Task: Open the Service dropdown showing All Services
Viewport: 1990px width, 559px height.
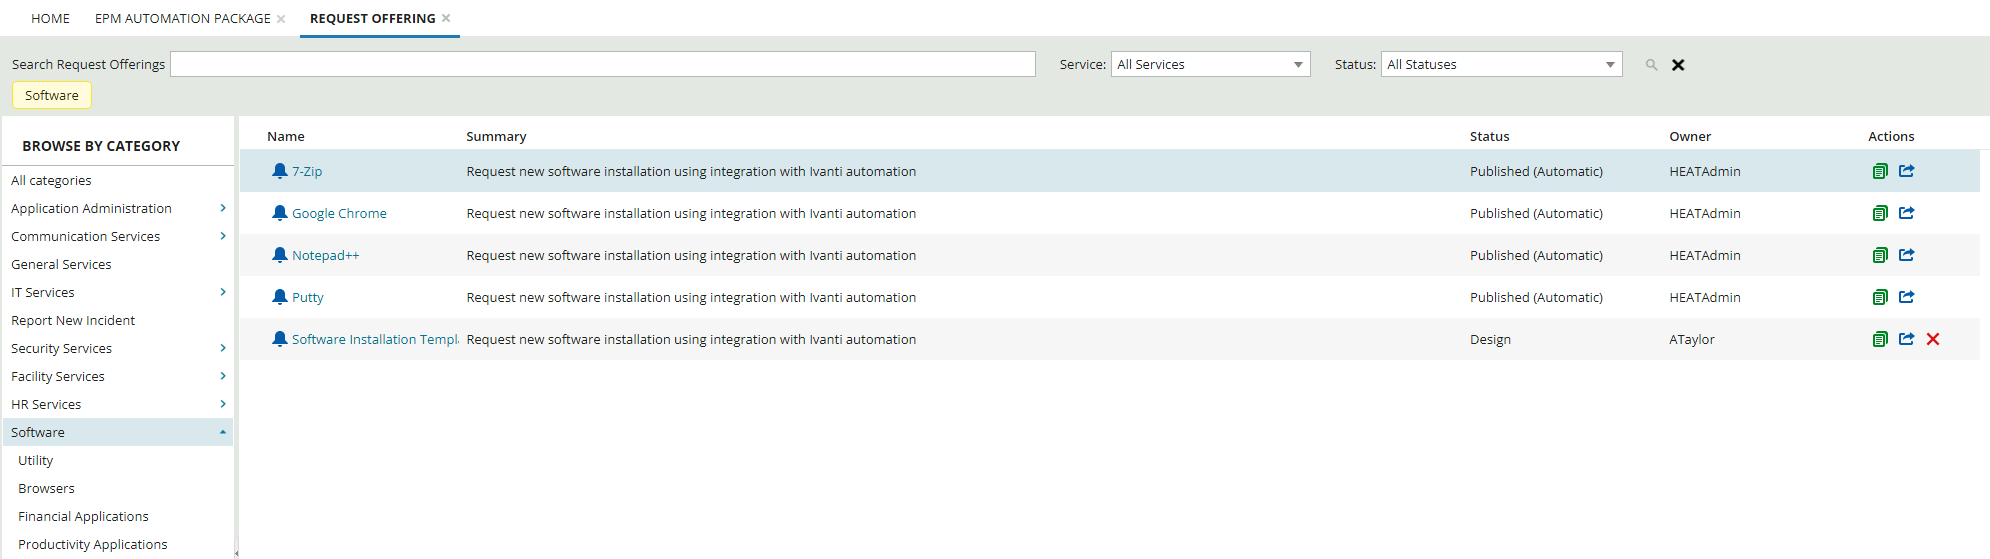Action: (1210, 64)
